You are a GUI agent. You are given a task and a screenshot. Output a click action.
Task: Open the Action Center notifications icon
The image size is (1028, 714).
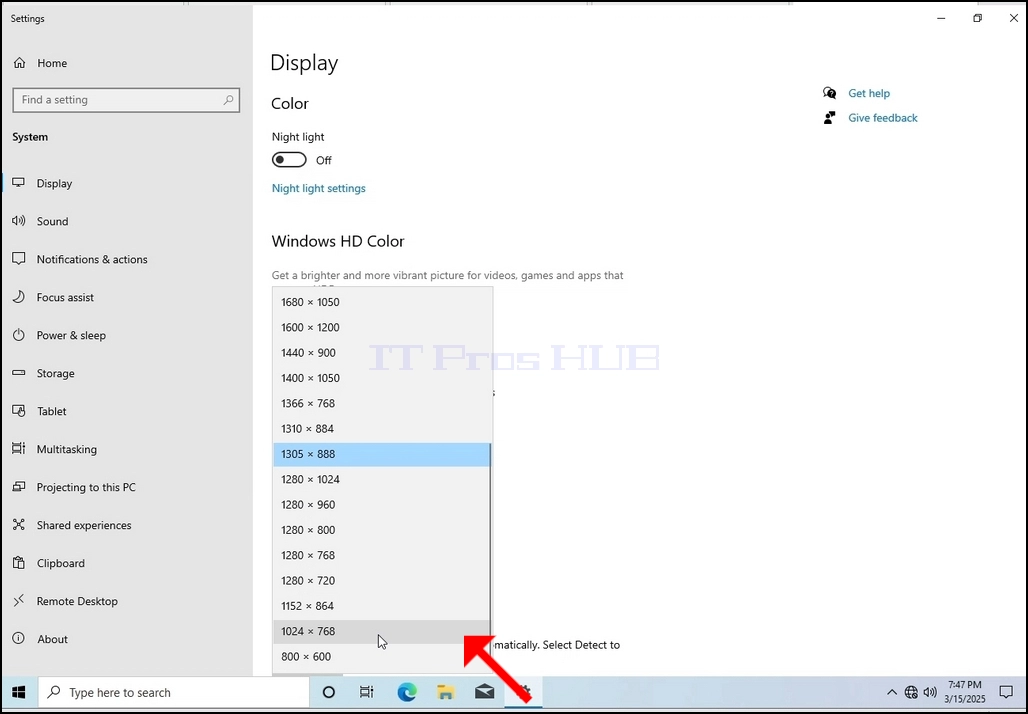[1006, 692]
